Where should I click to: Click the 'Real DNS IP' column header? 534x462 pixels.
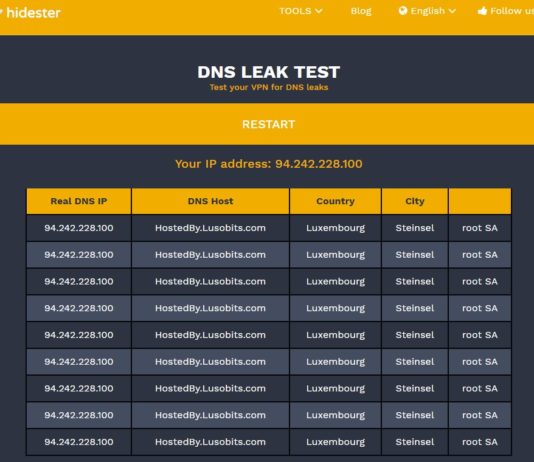point(79,201)
